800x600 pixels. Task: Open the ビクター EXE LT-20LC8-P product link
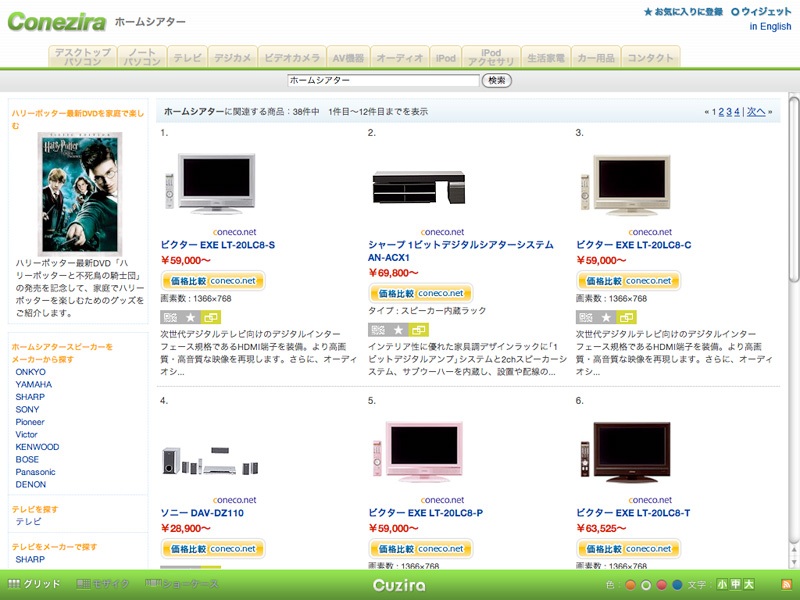click(x=426, y=513)
